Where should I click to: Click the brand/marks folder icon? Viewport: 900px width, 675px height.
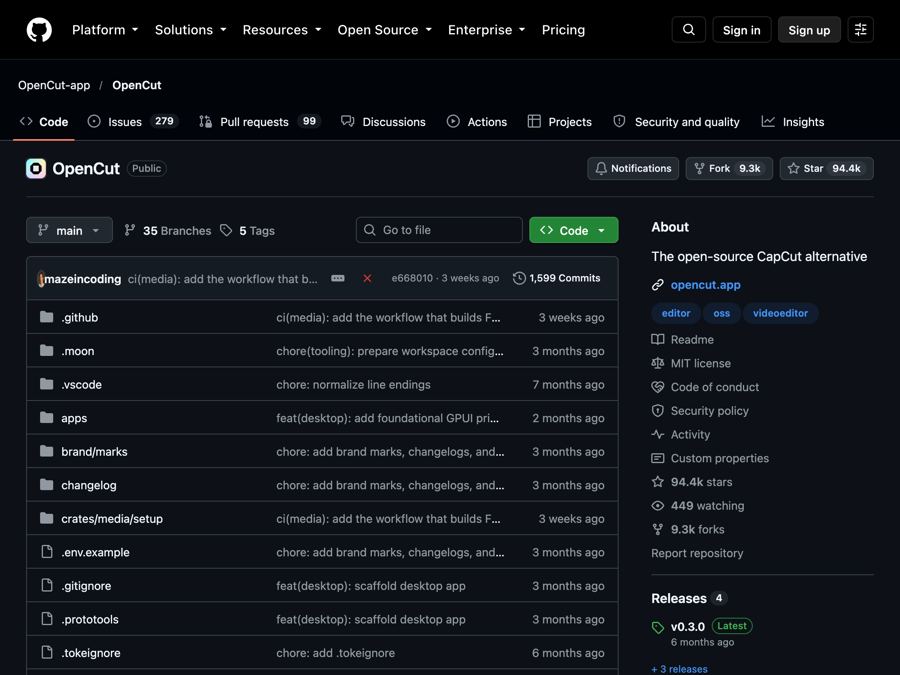point(46,451)
